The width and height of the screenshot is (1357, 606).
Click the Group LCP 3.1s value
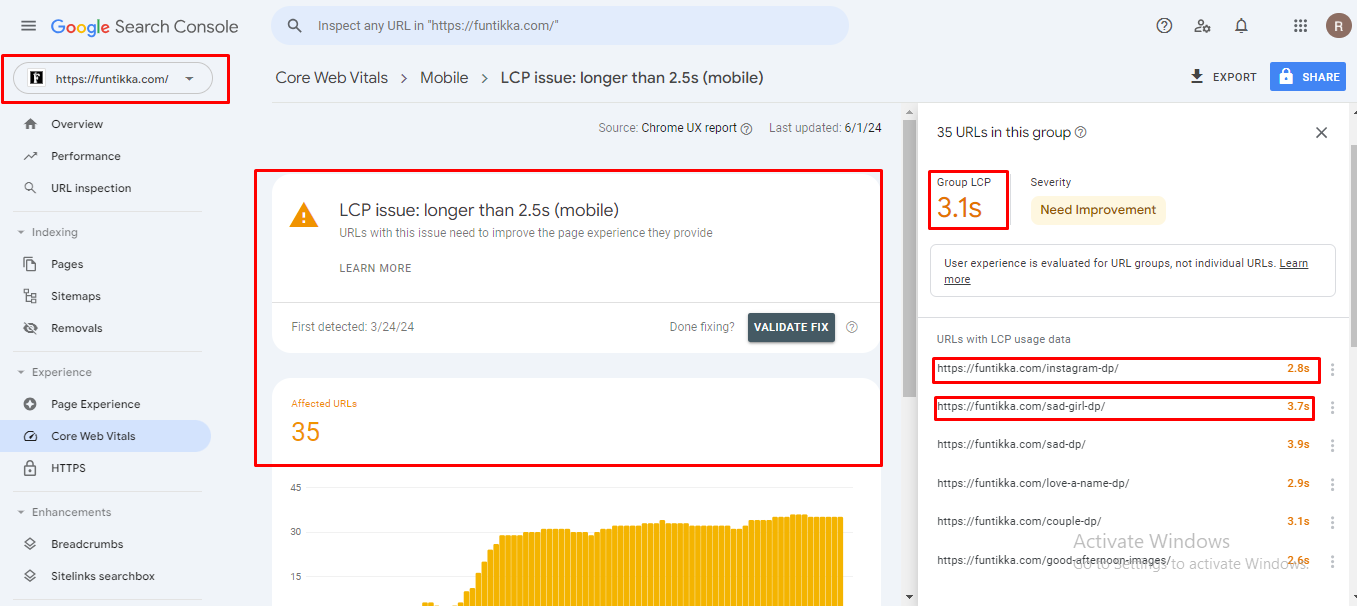[959, 208]
